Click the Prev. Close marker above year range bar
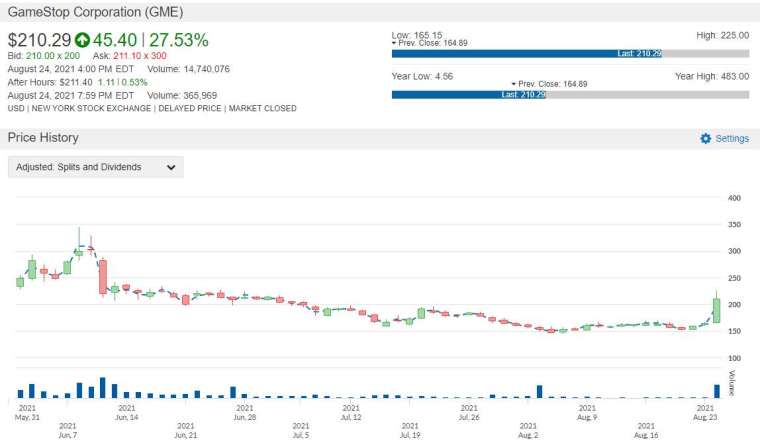The height and width of the screenshot is (445, 760). click(549, 84)
